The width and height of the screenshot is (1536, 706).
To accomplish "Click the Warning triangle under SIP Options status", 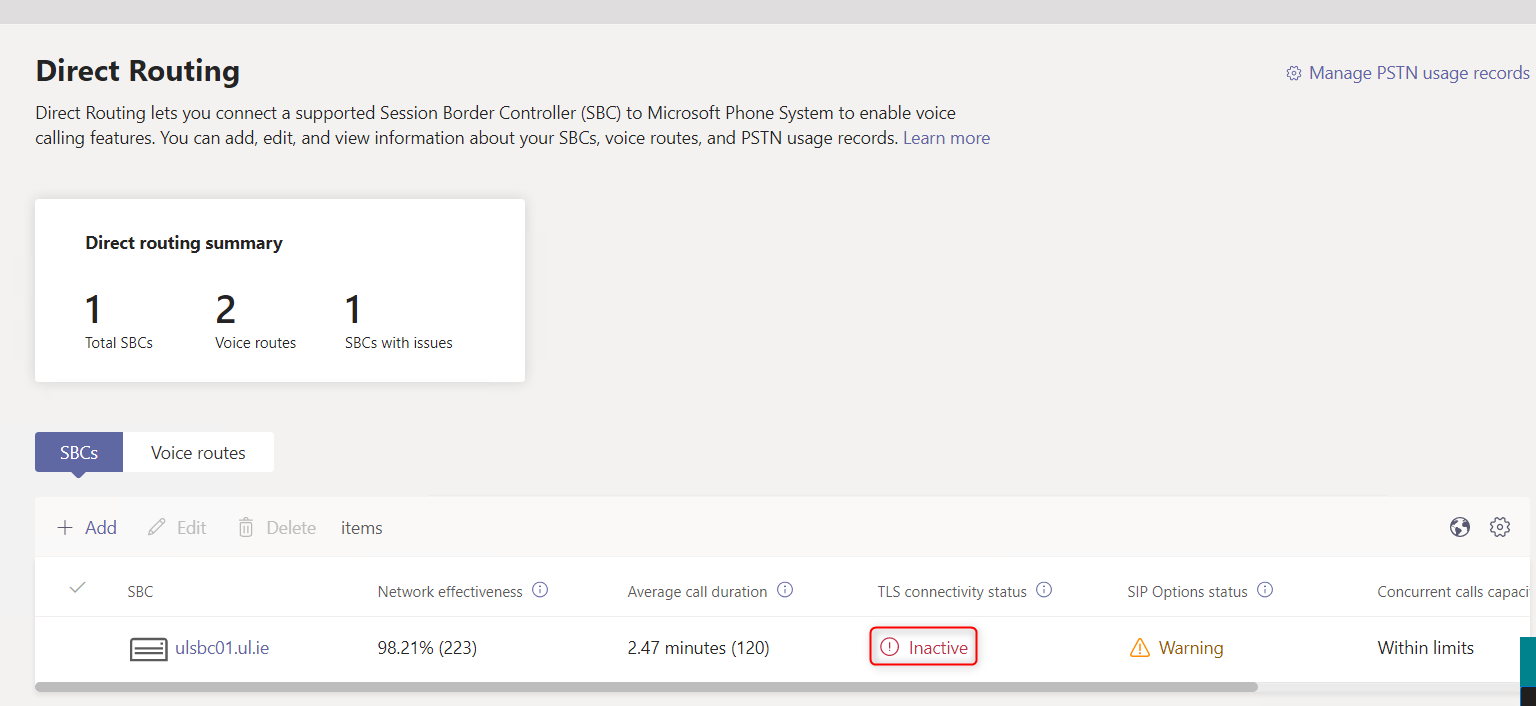I will [x=1140, y=648].
